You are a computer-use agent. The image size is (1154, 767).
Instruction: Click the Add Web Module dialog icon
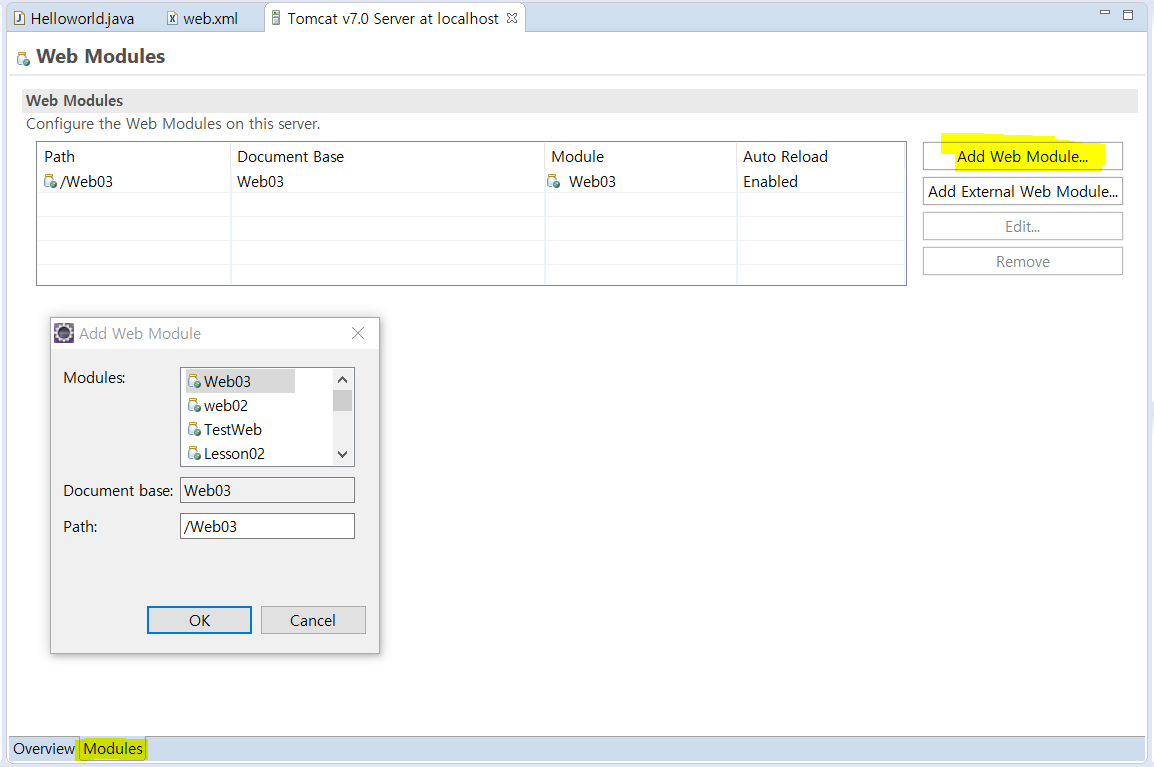point(64,333)
